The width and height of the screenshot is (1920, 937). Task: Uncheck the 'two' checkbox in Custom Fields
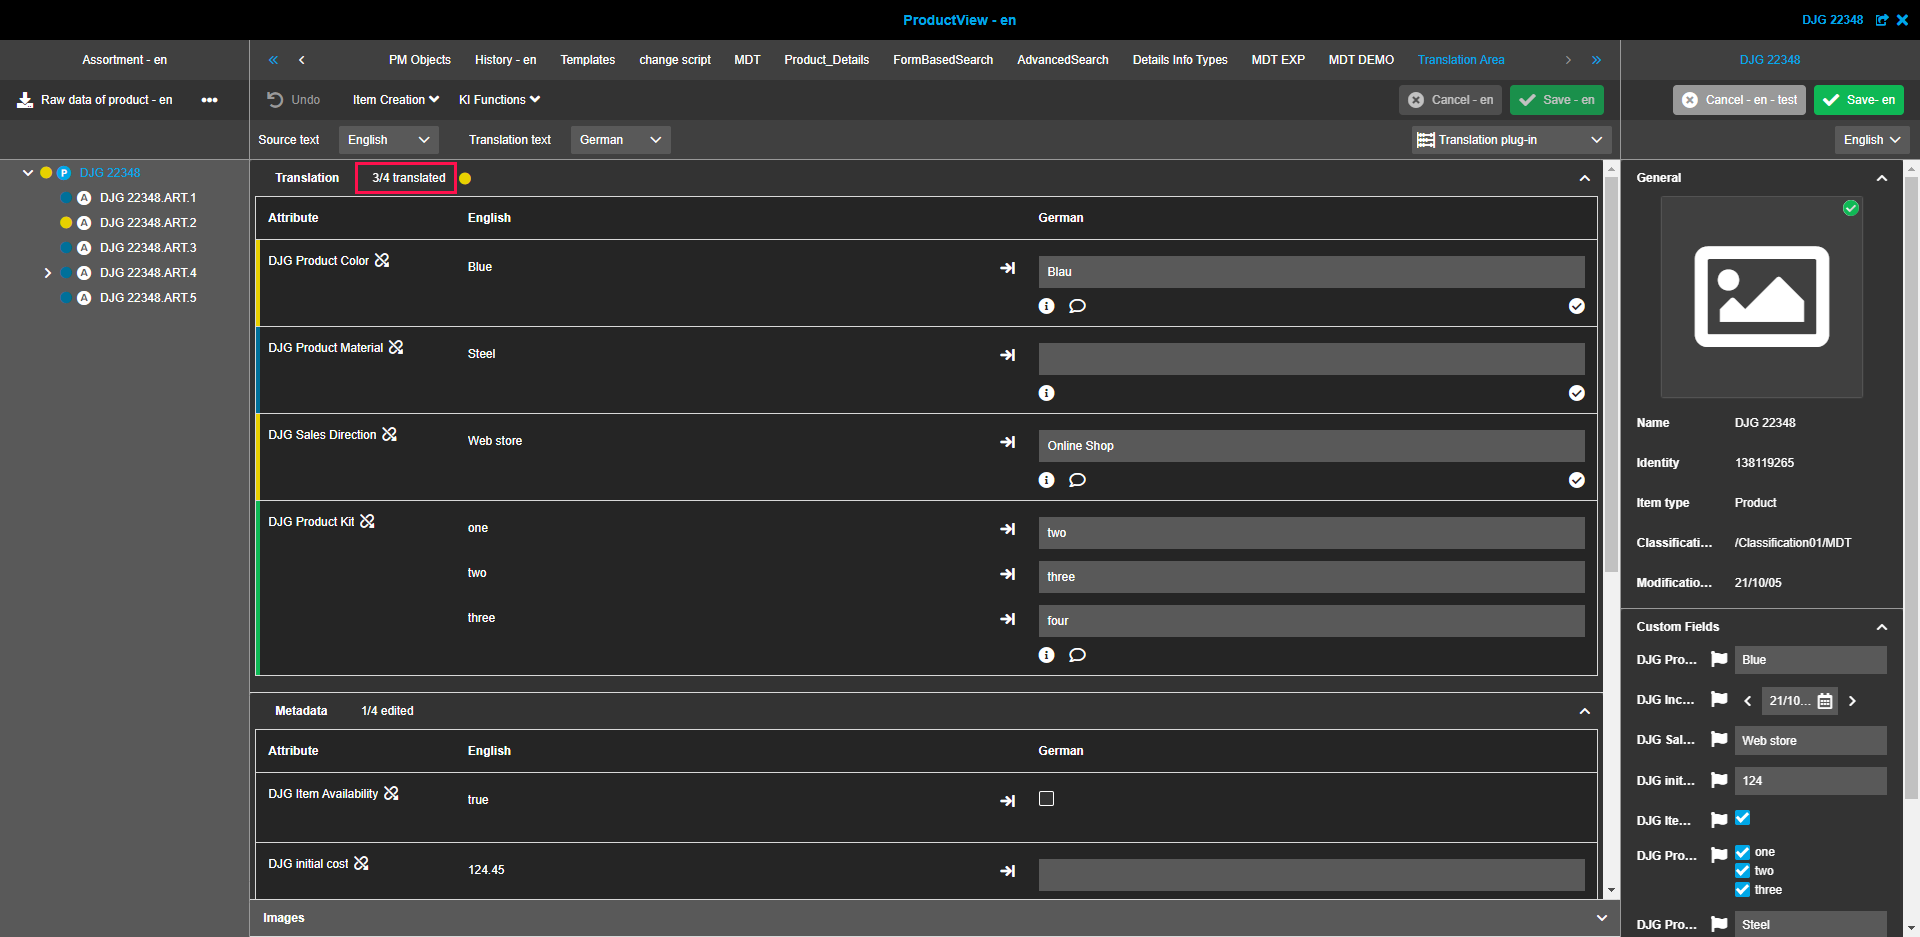click(1743, 871)
